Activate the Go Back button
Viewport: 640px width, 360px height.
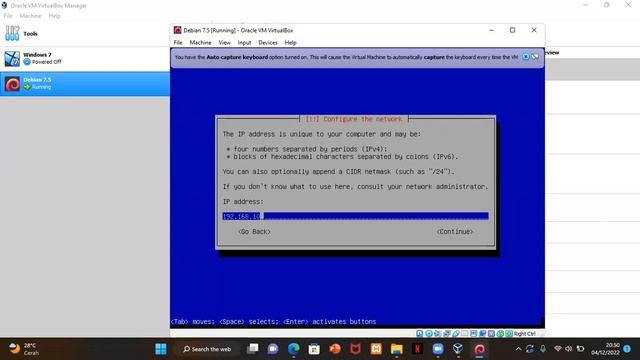(x=254, y=231)
